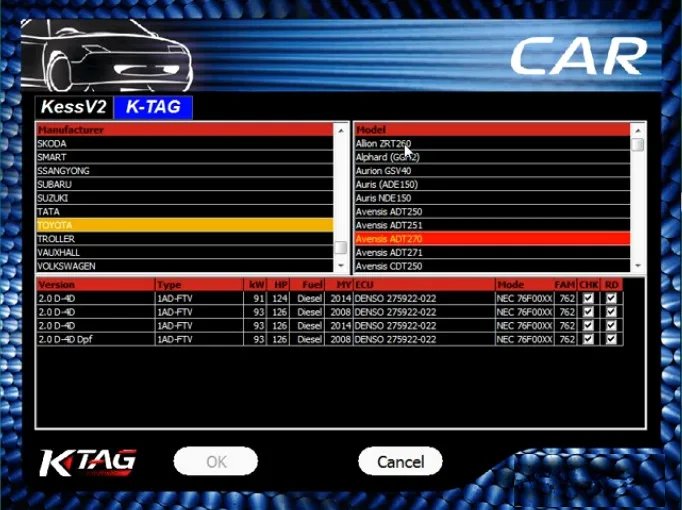Click model list down arrow
The image size is (682, 510).
point(638,265)
